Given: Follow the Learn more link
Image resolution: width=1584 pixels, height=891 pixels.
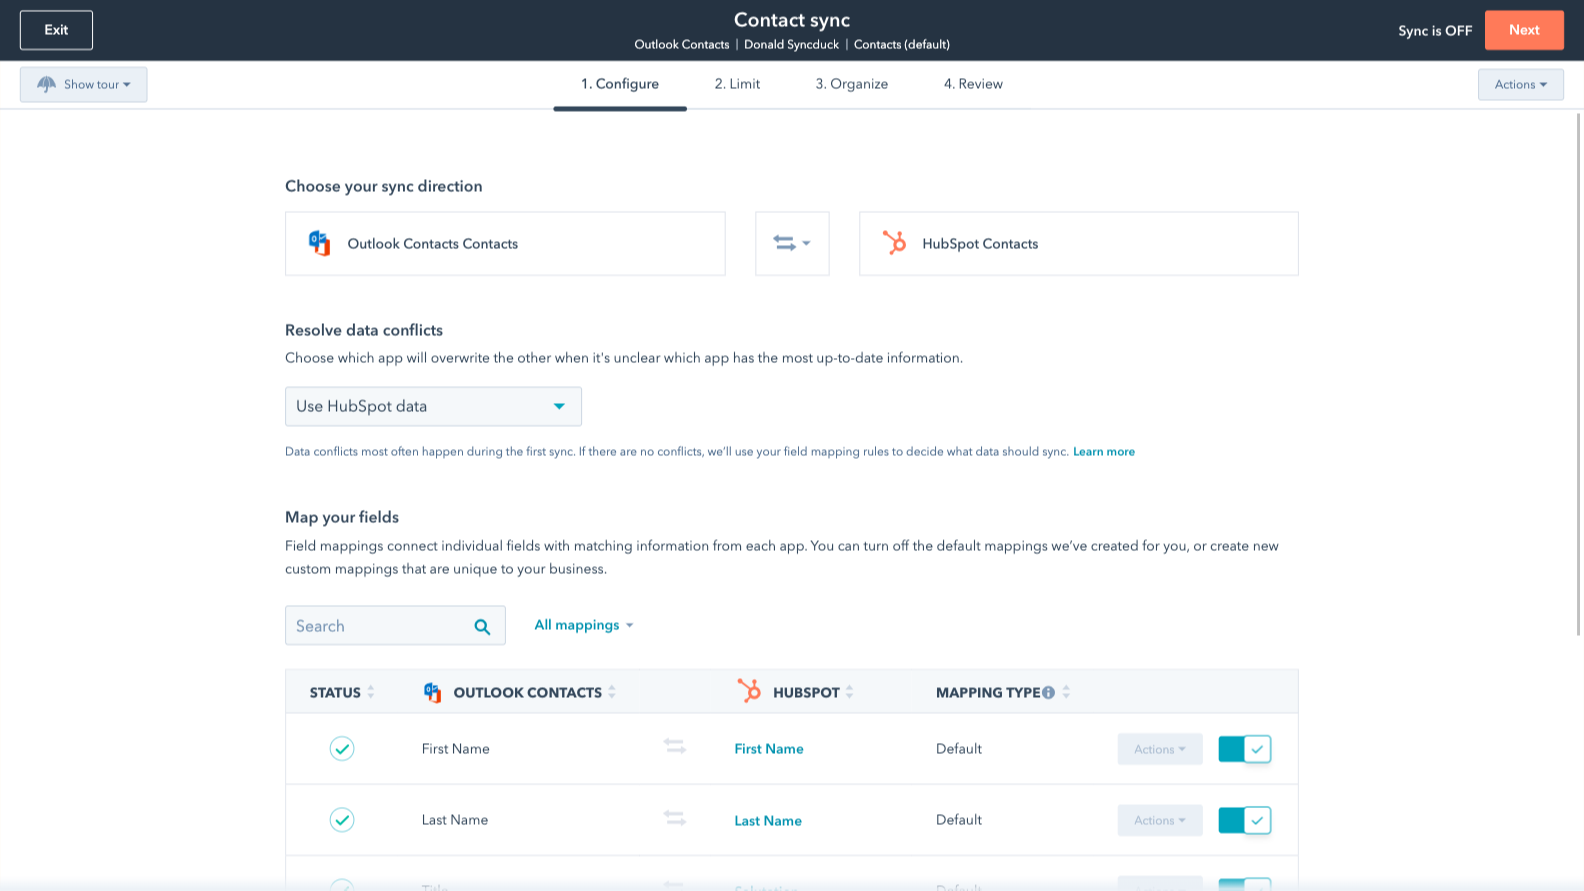Looking at the screenshot, I should tap(1103, 452).
